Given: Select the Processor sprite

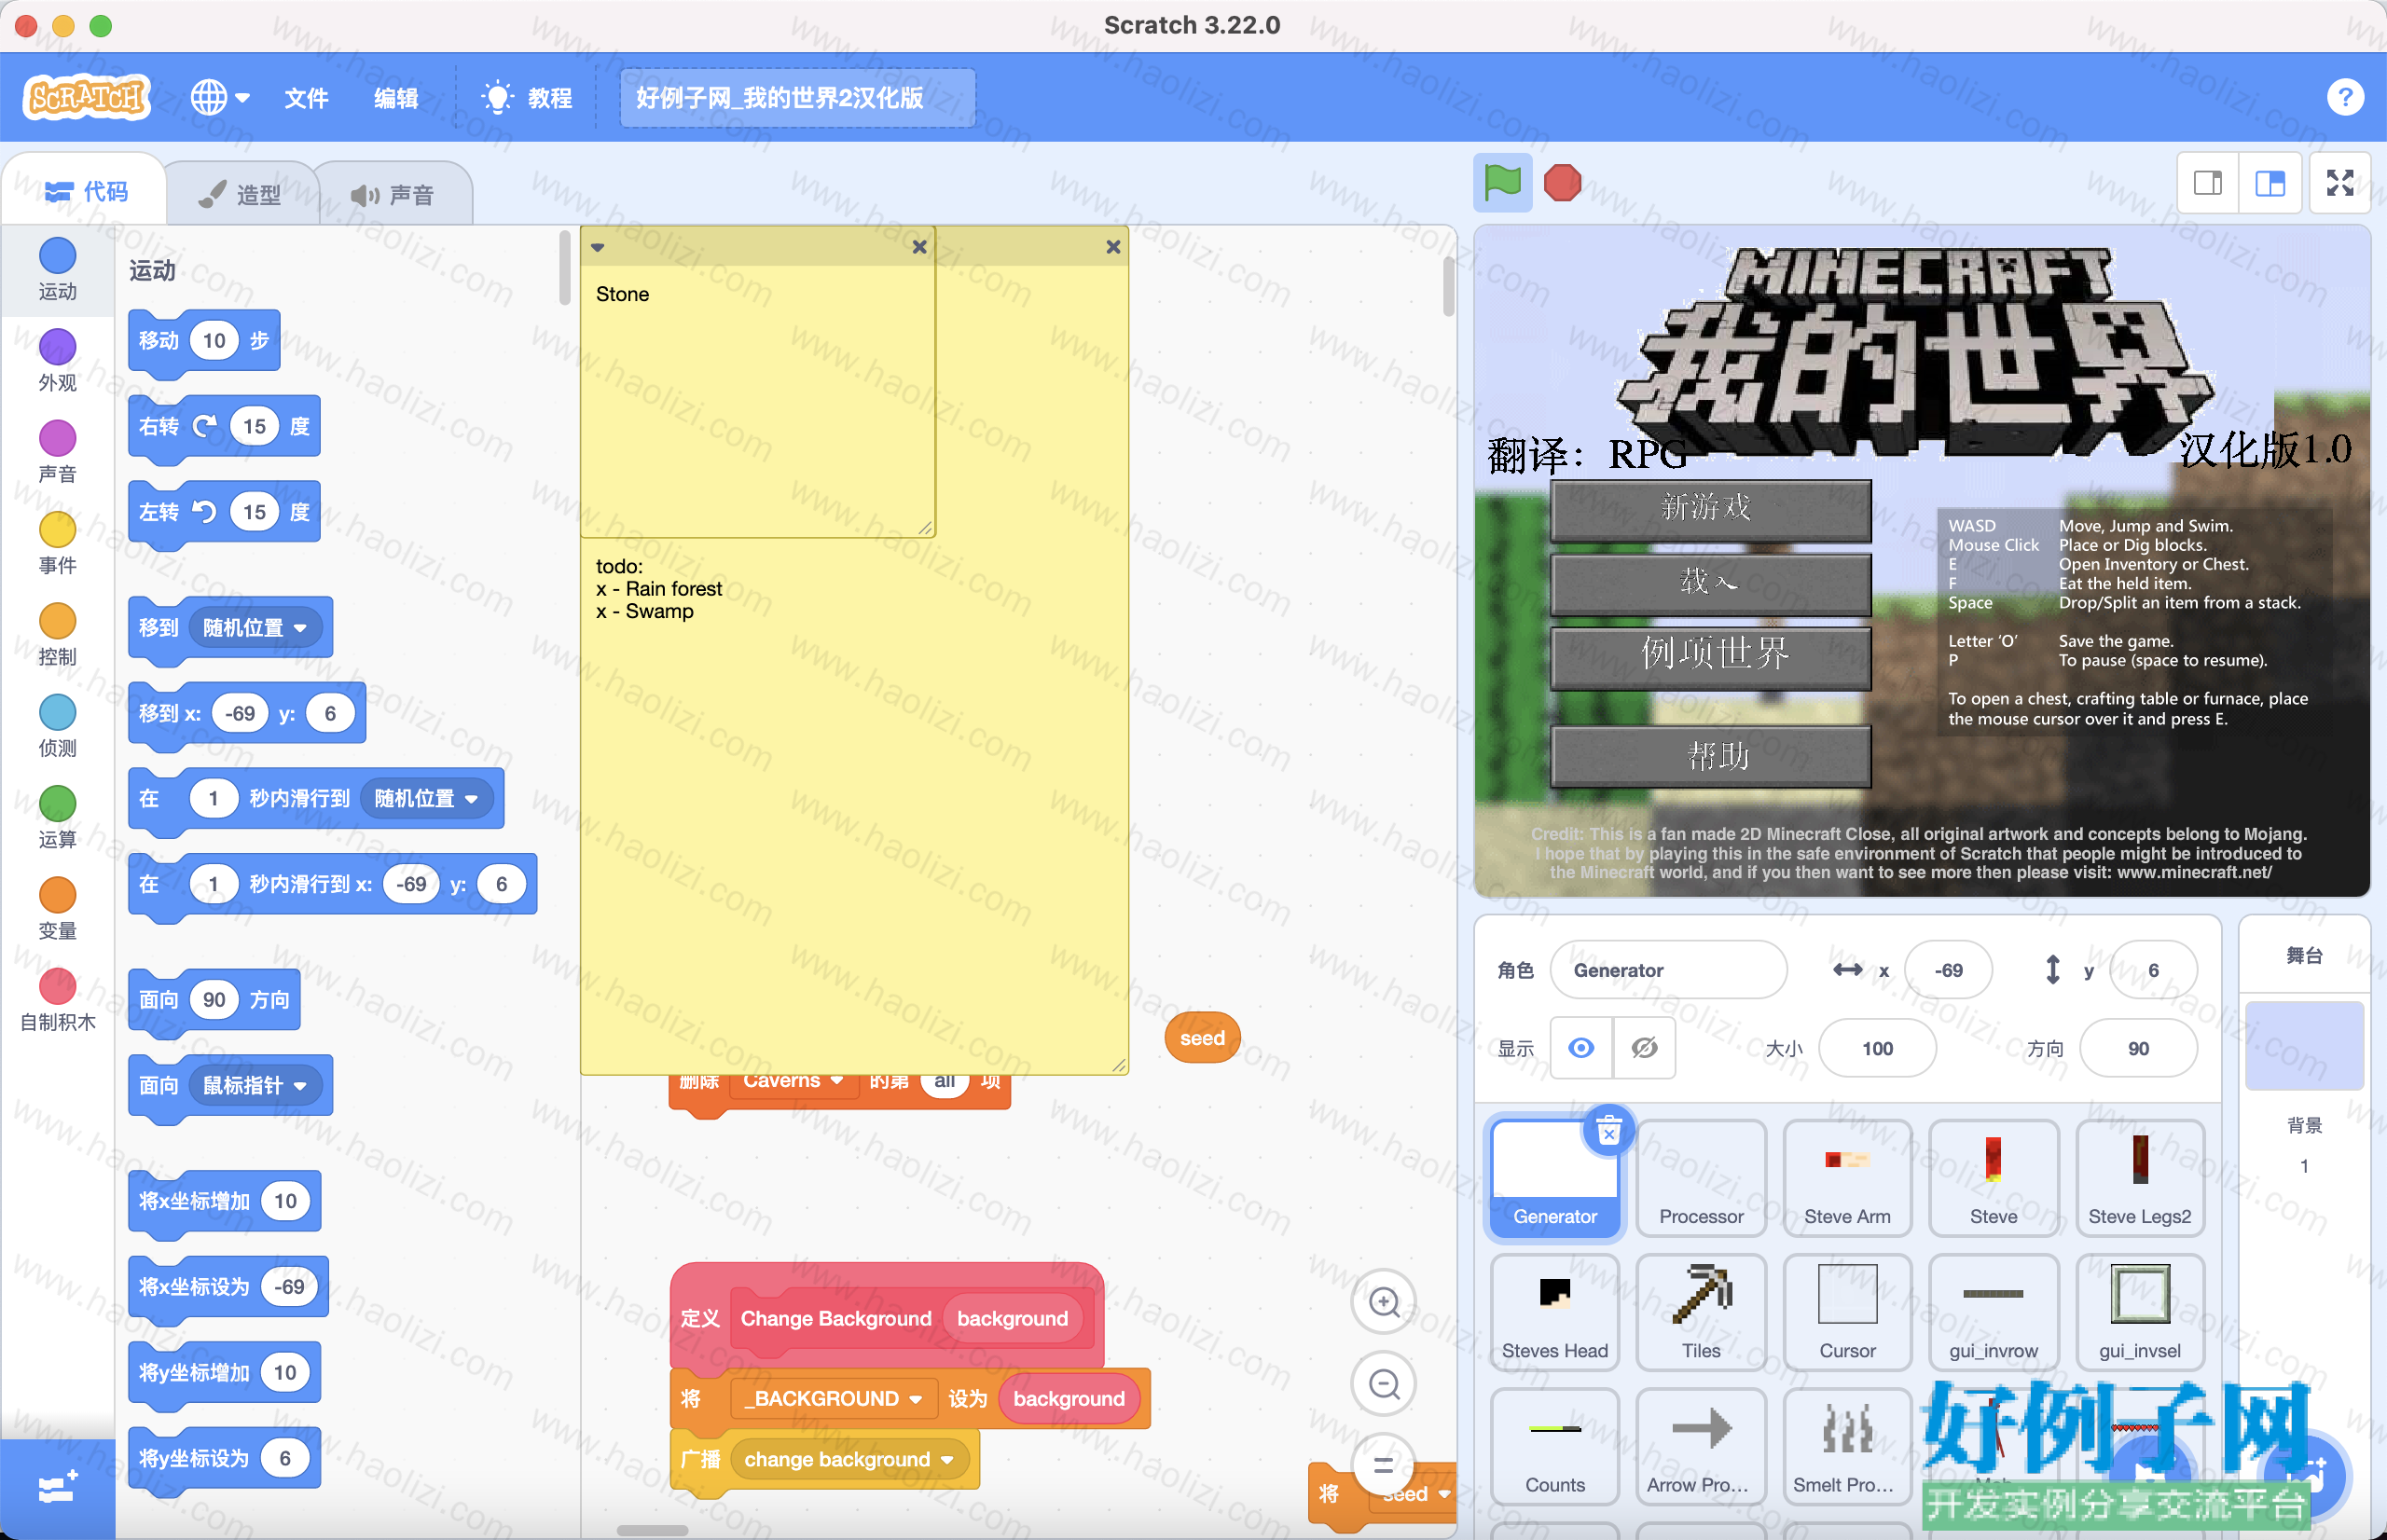Looking at the screenshot, I should (1701, 1178).
